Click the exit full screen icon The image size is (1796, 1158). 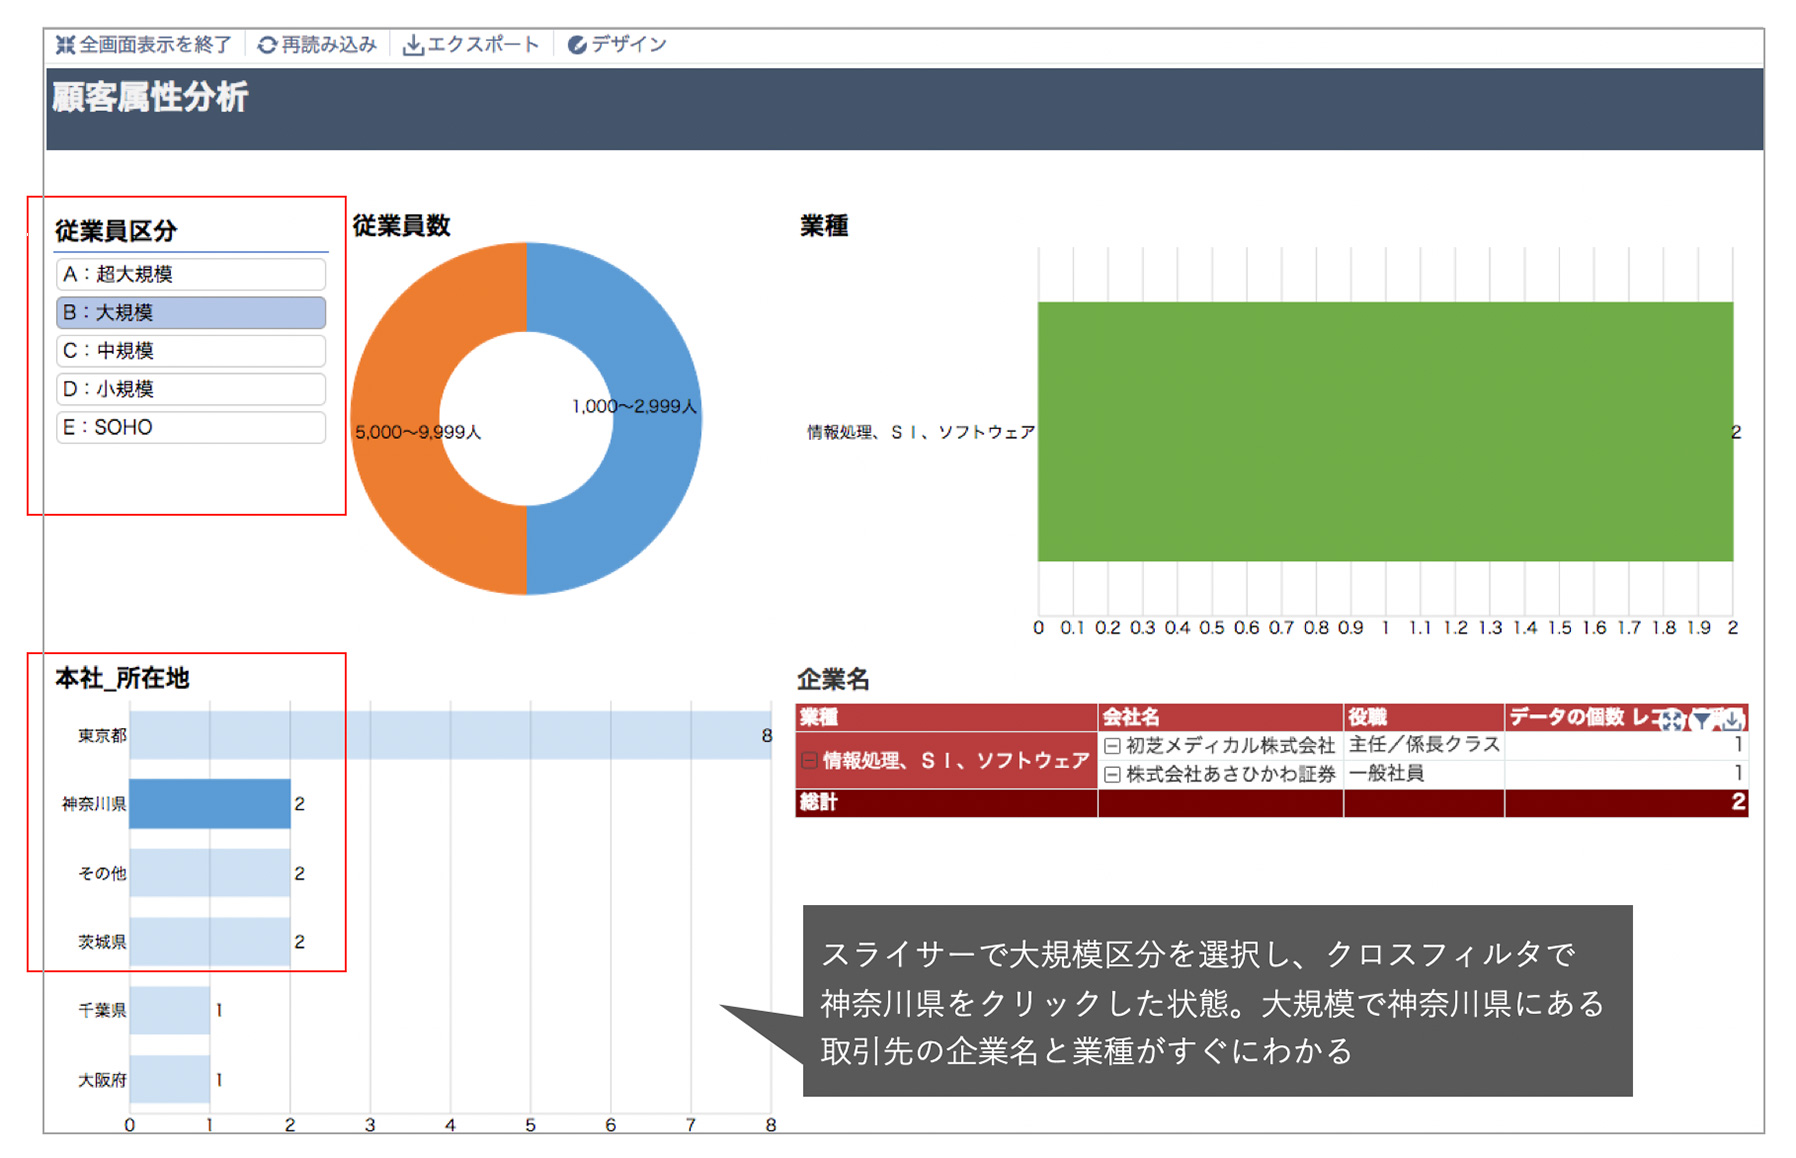66,45
